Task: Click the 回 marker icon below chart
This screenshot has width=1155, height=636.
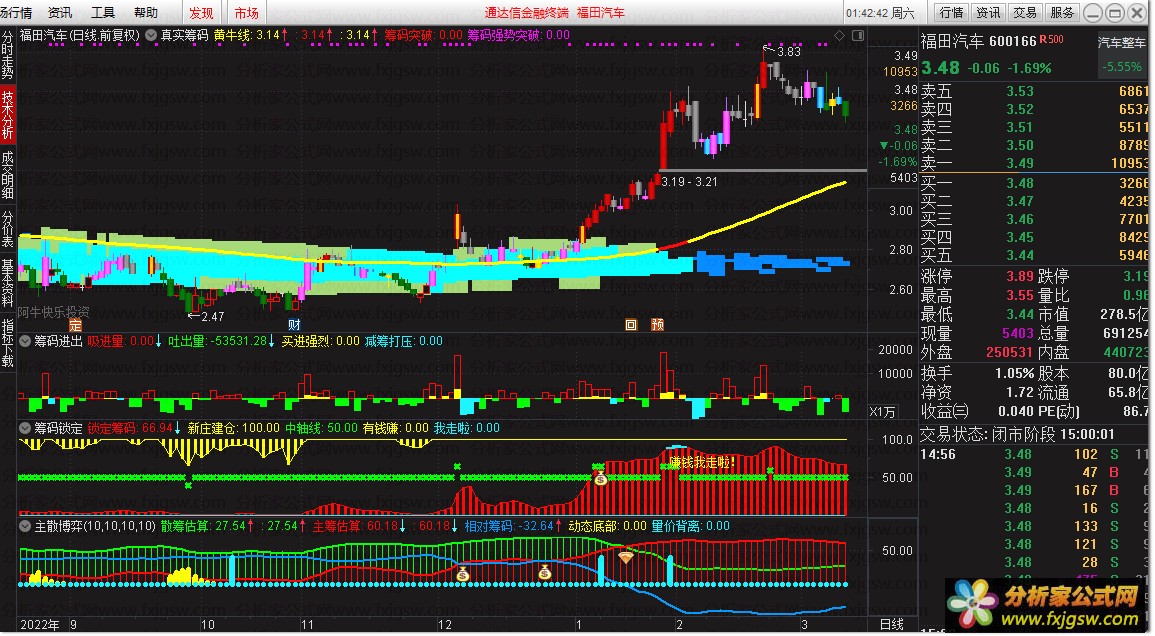Action: point(631,325)
